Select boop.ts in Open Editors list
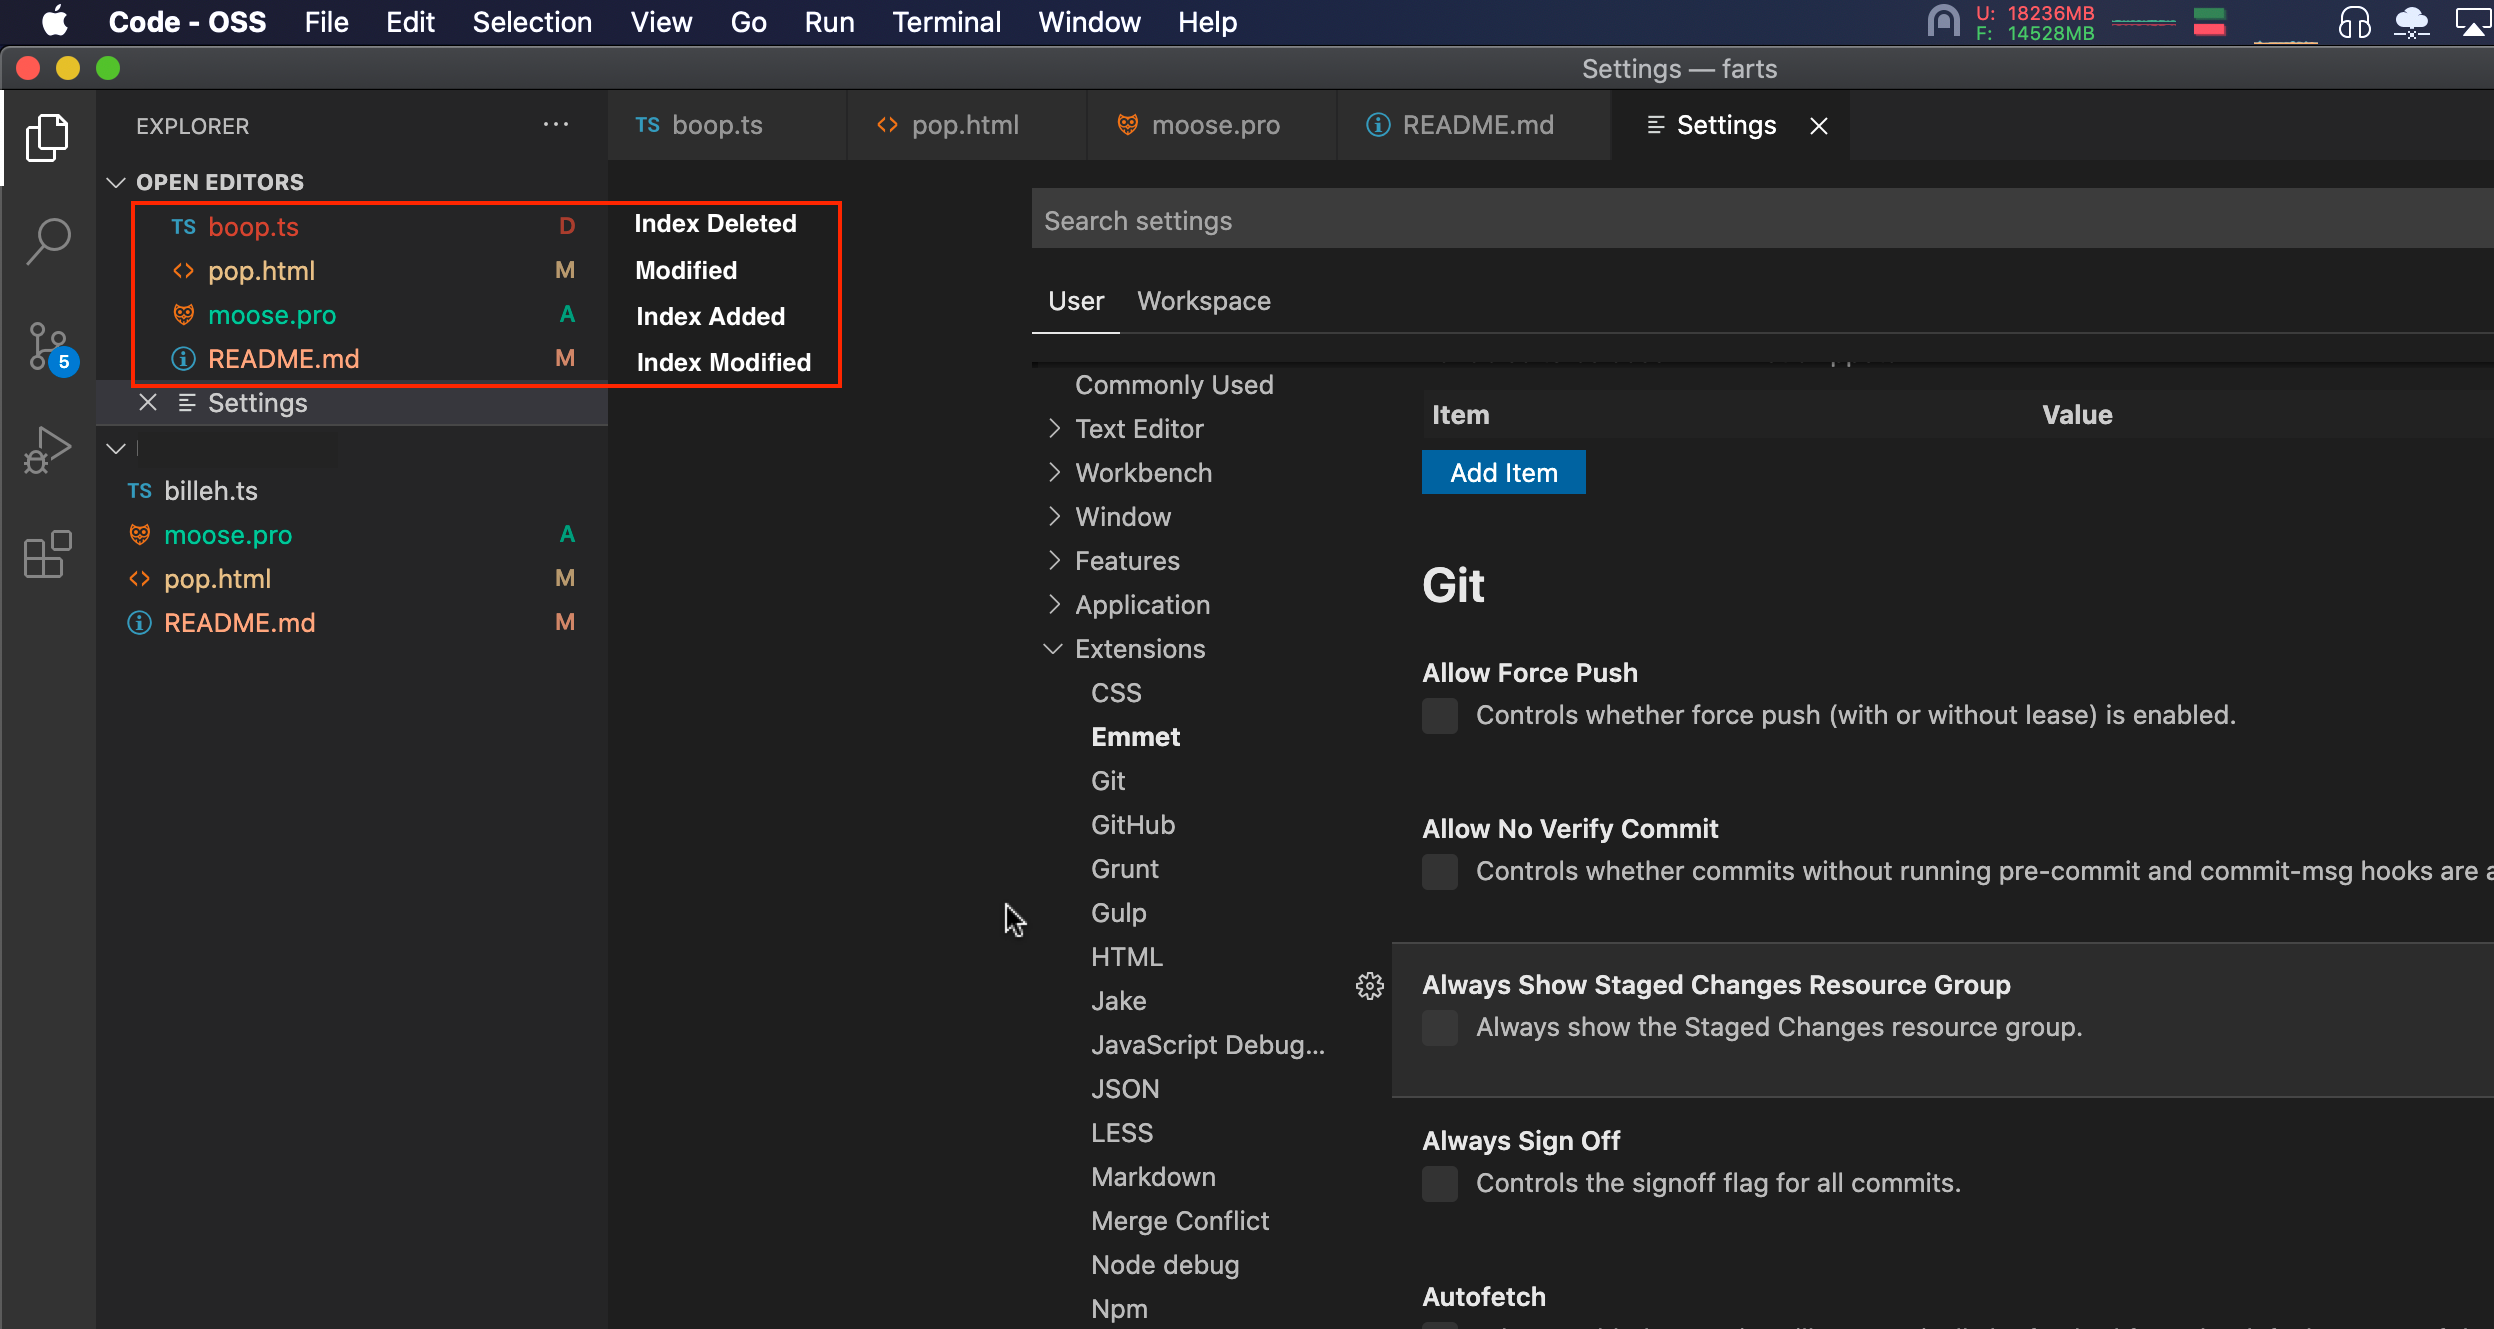This screenshot has width=2494, height=1329. point(352,227)
